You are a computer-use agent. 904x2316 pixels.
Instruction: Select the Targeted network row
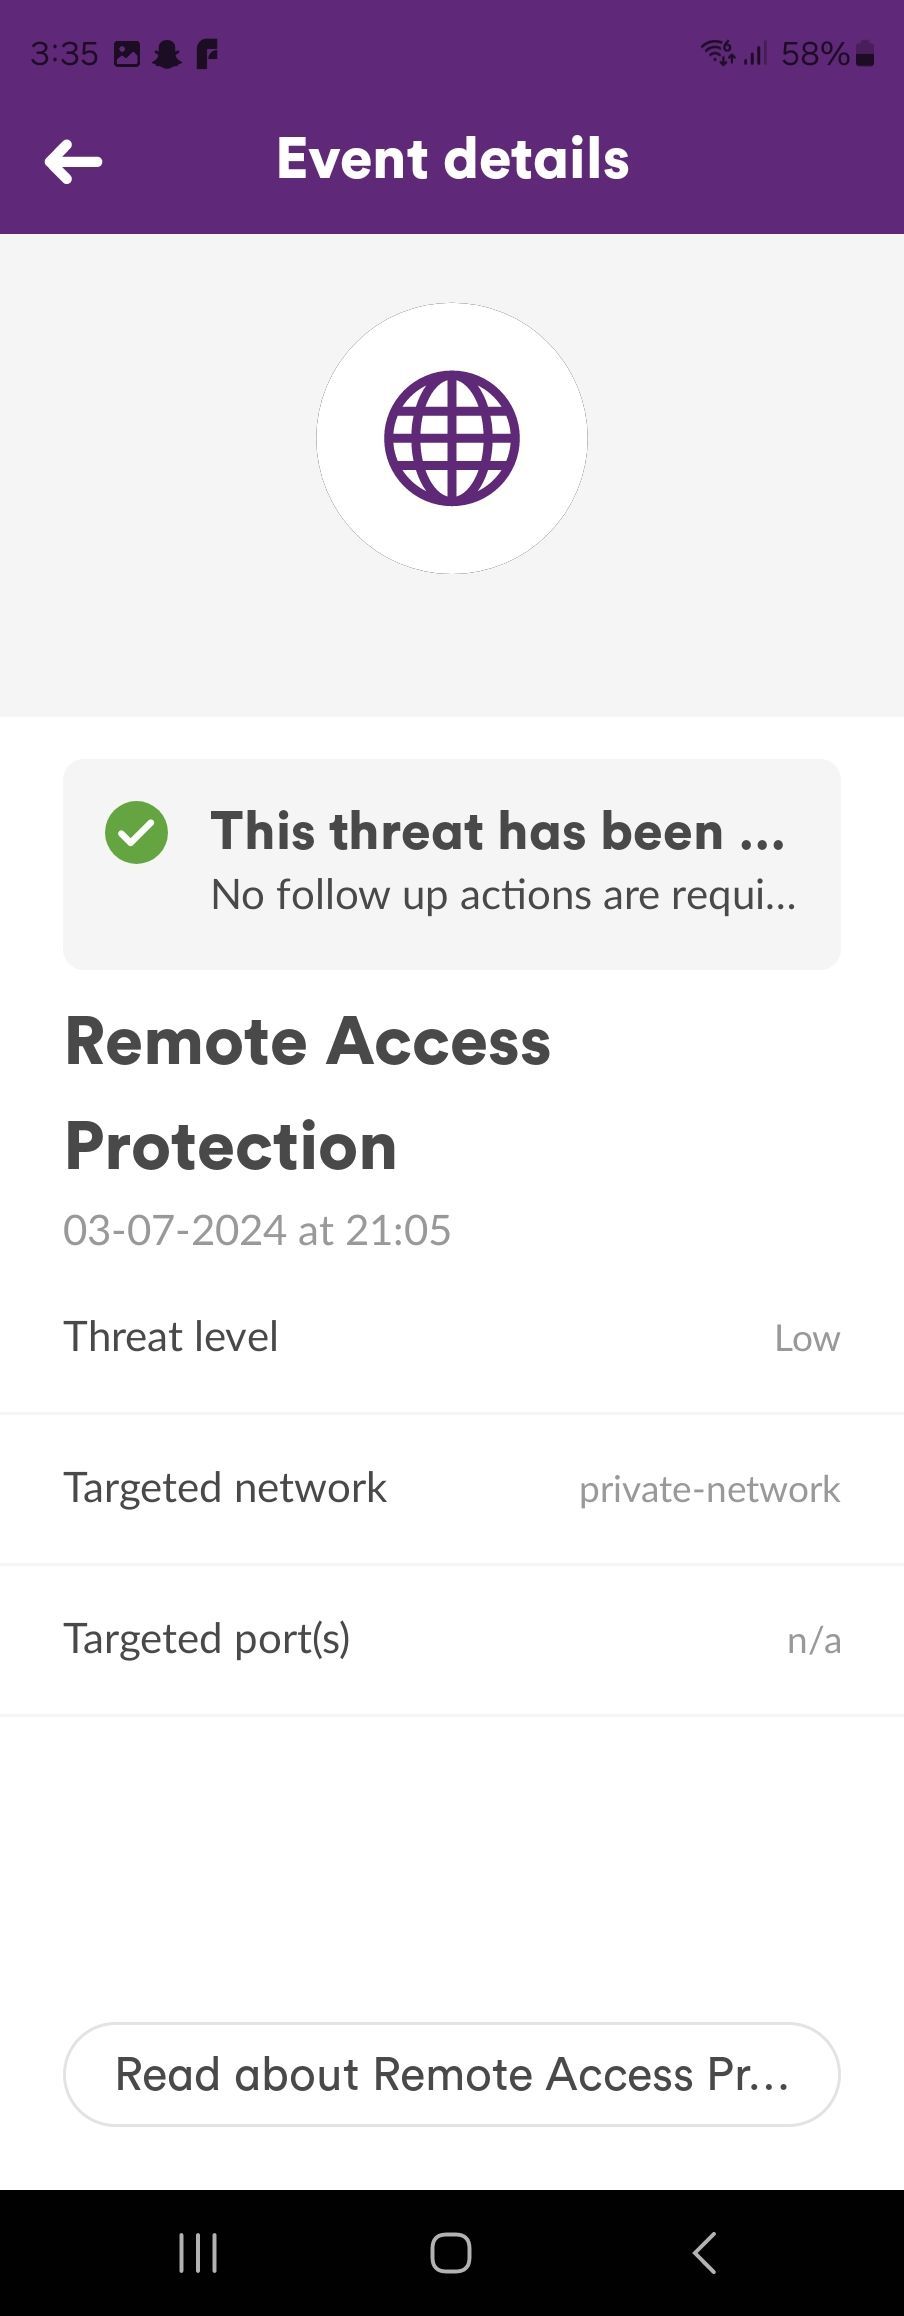[452, 1489]
